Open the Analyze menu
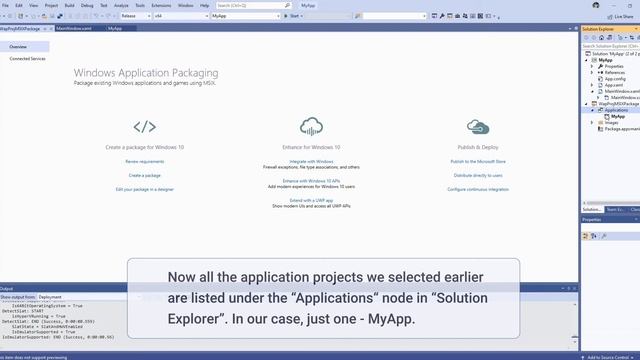Viewport: 640px width, 360px height. tap(121, 6)
